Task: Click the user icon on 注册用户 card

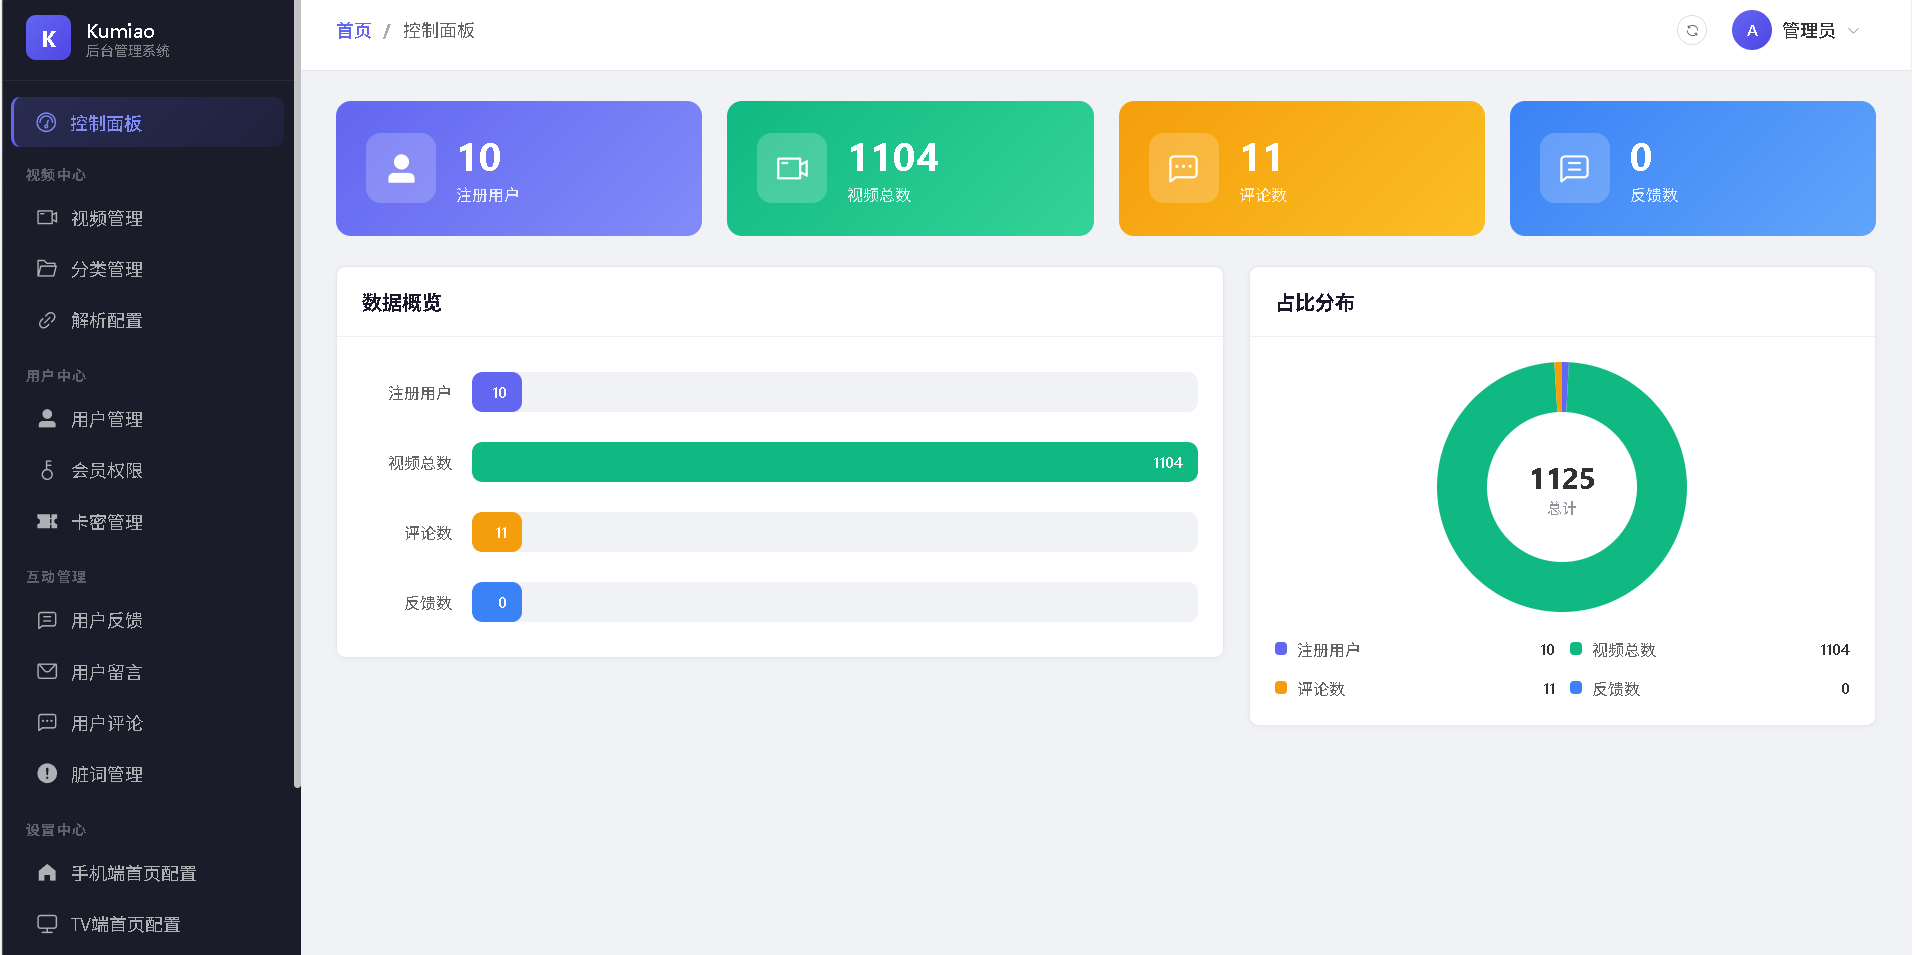Action: point(401,168)
